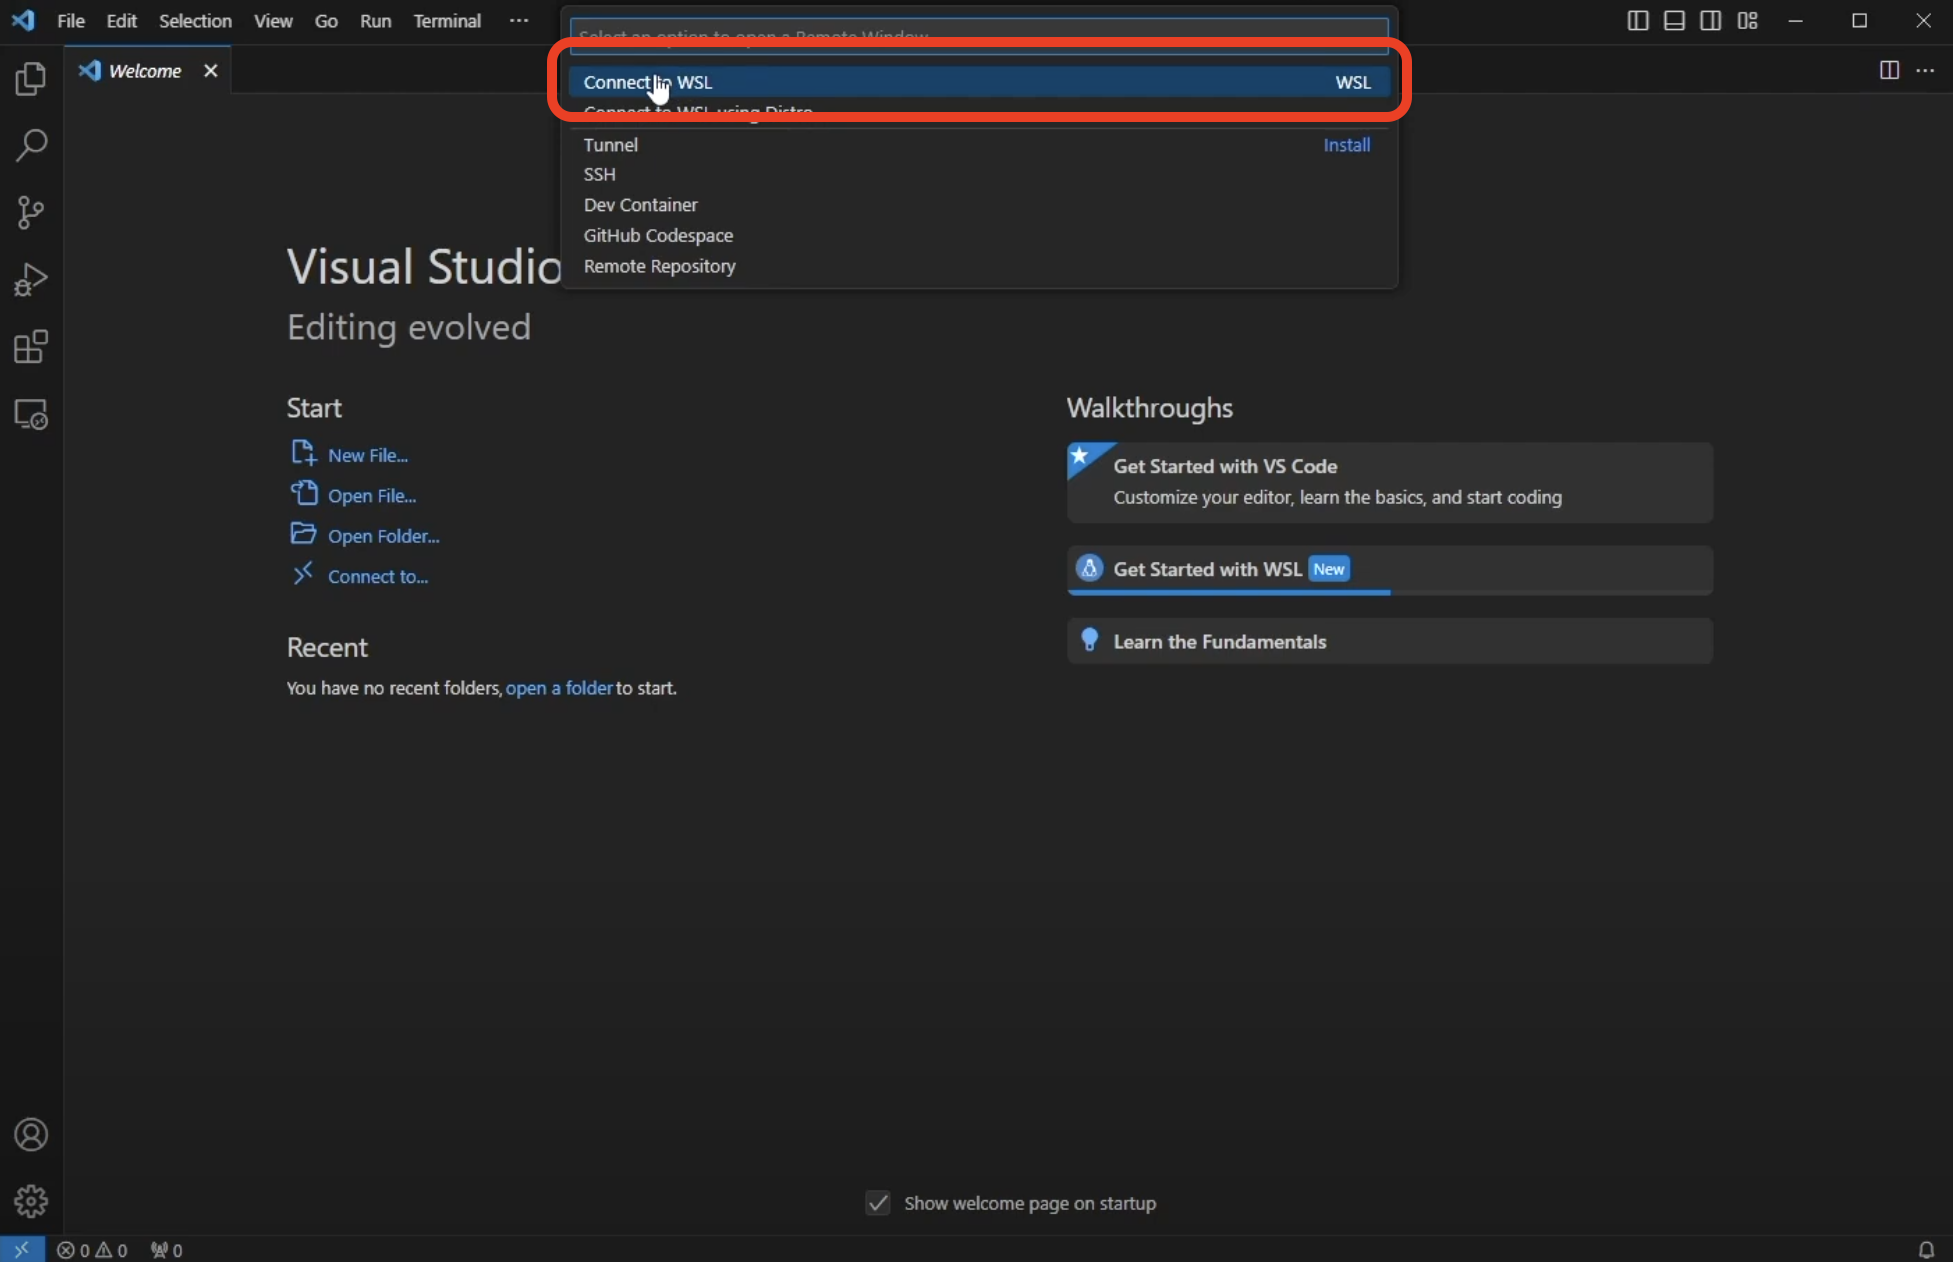1953x1262 pixels.
Task: Click Install next to Tunnel
Action: 1346,145
